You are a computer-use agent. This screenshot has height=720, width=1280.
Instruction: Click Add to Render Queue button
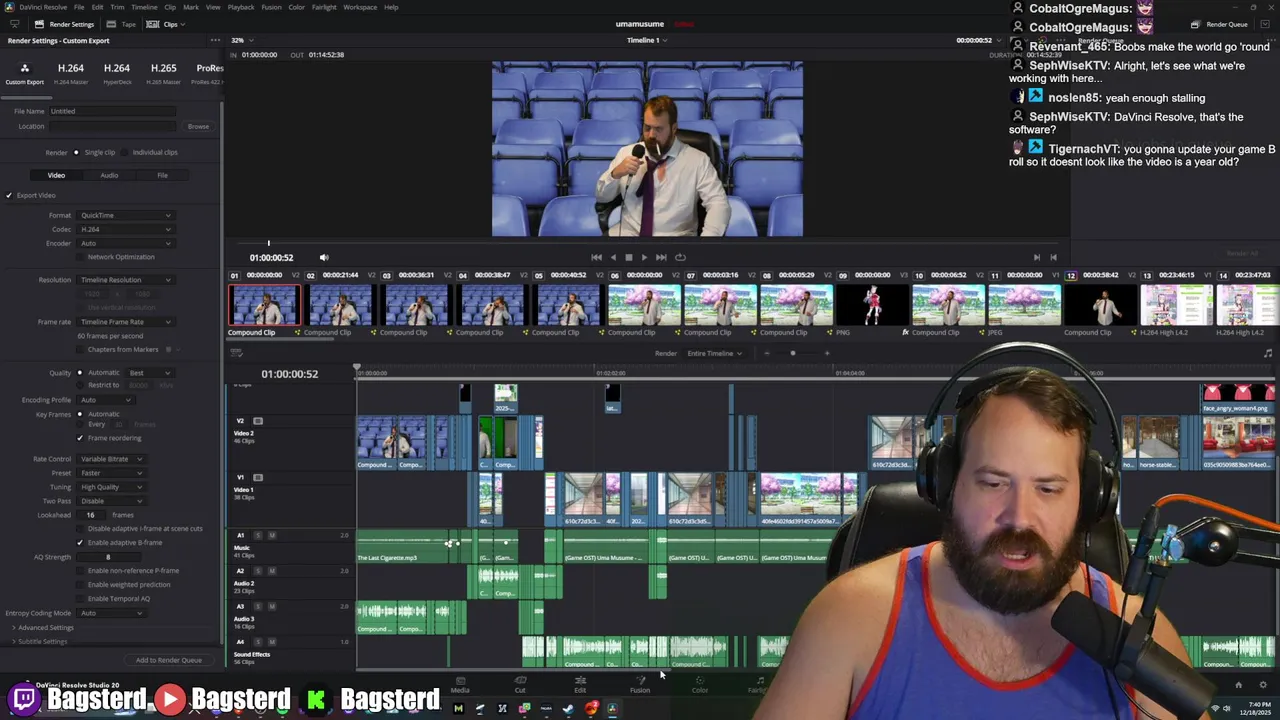[x=168, y=660]
